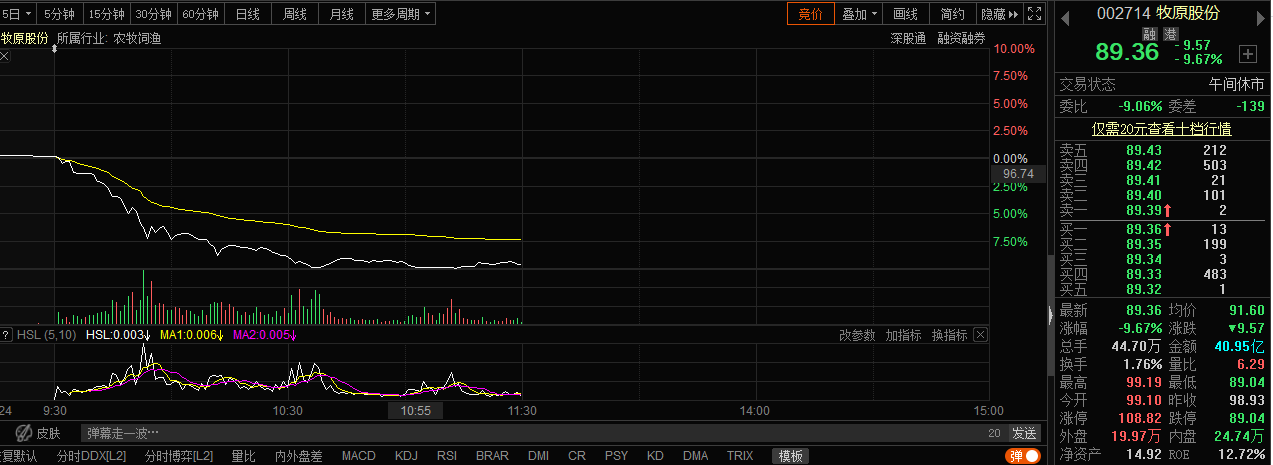The width and height of the screenshot is (1273, 465).
Task: Click the double-arrow marker above the chart
Action: click(x=54, y=47)
